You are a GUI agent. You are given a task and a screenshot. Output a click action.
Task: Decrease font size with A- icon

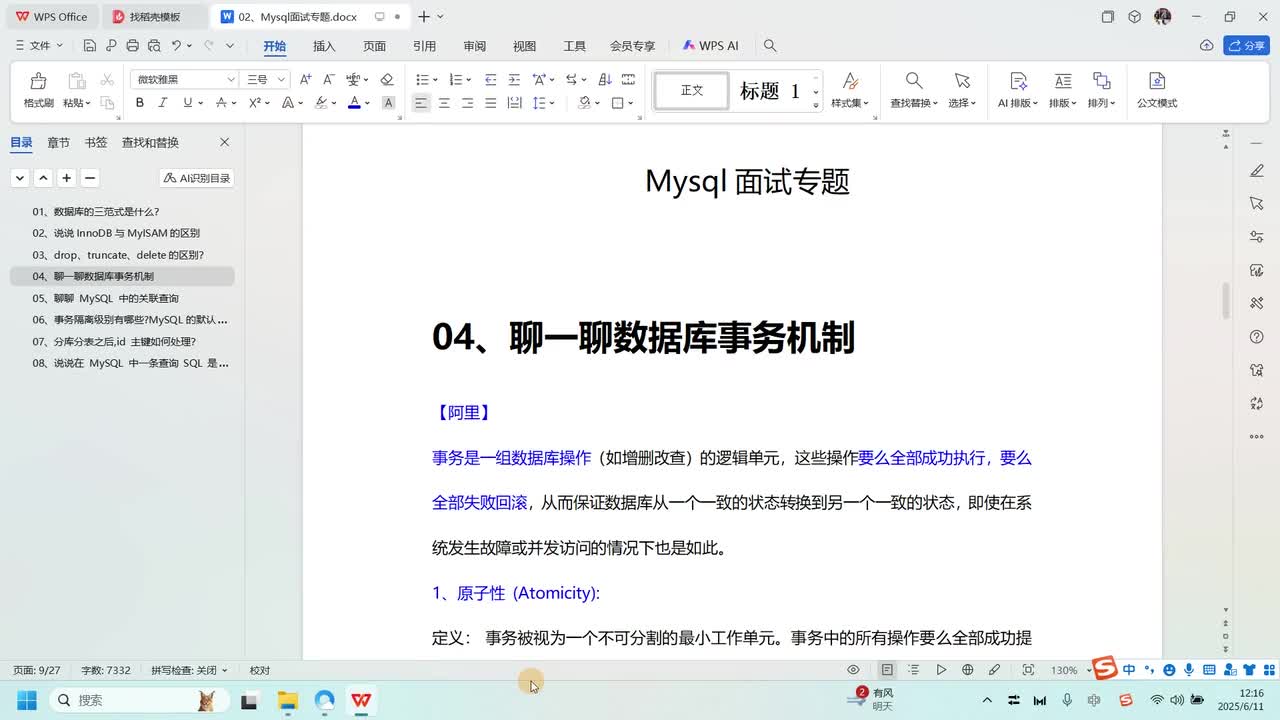pos(328,79)
